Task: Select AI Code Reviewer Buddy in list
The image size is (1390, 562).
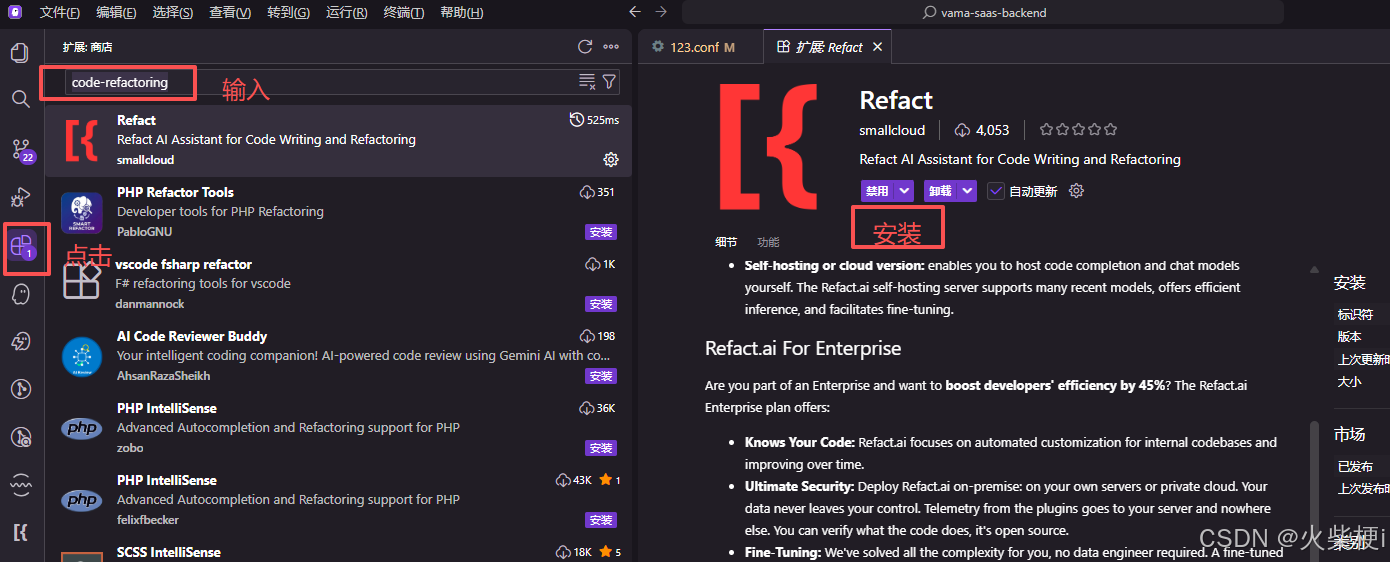Action: (338, 357)
